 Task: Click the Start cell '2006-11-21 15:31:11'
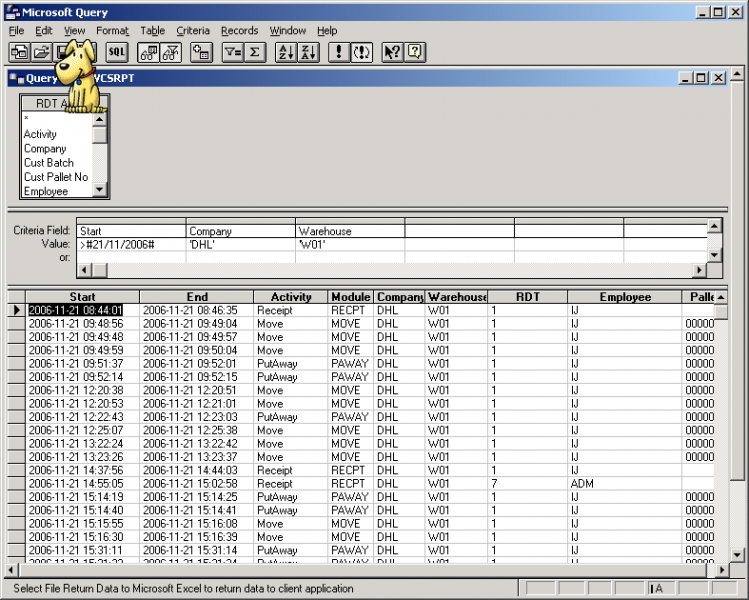[x=83, y=550]
